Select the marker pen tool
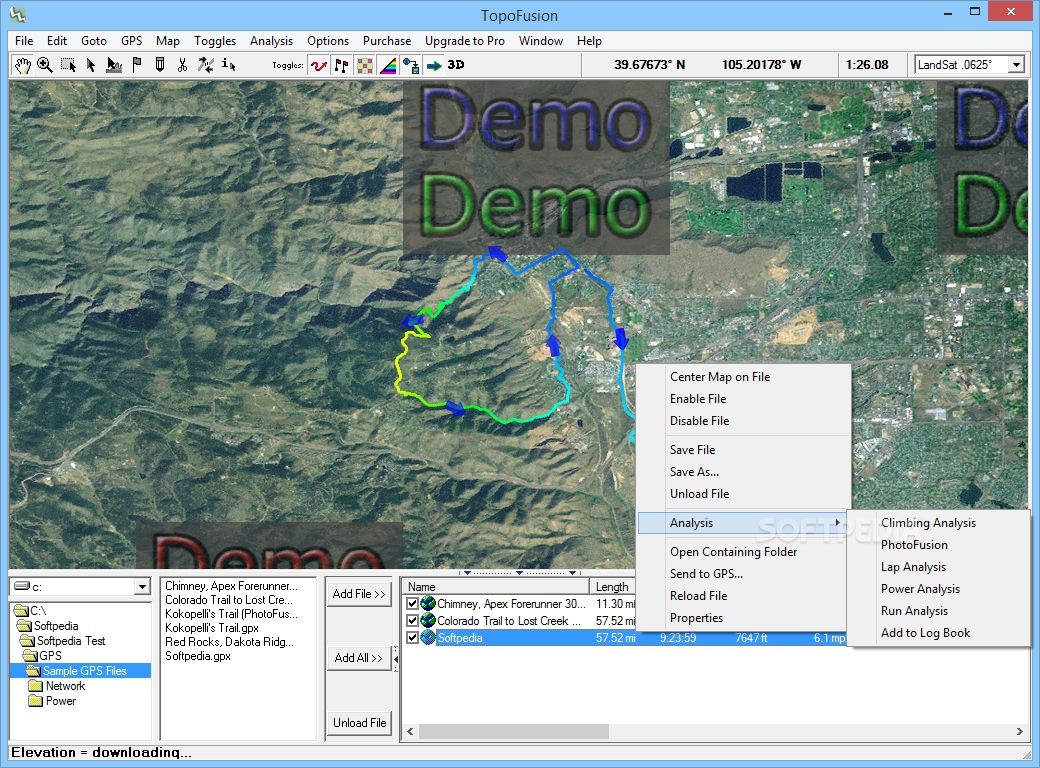 click(160, 65)
